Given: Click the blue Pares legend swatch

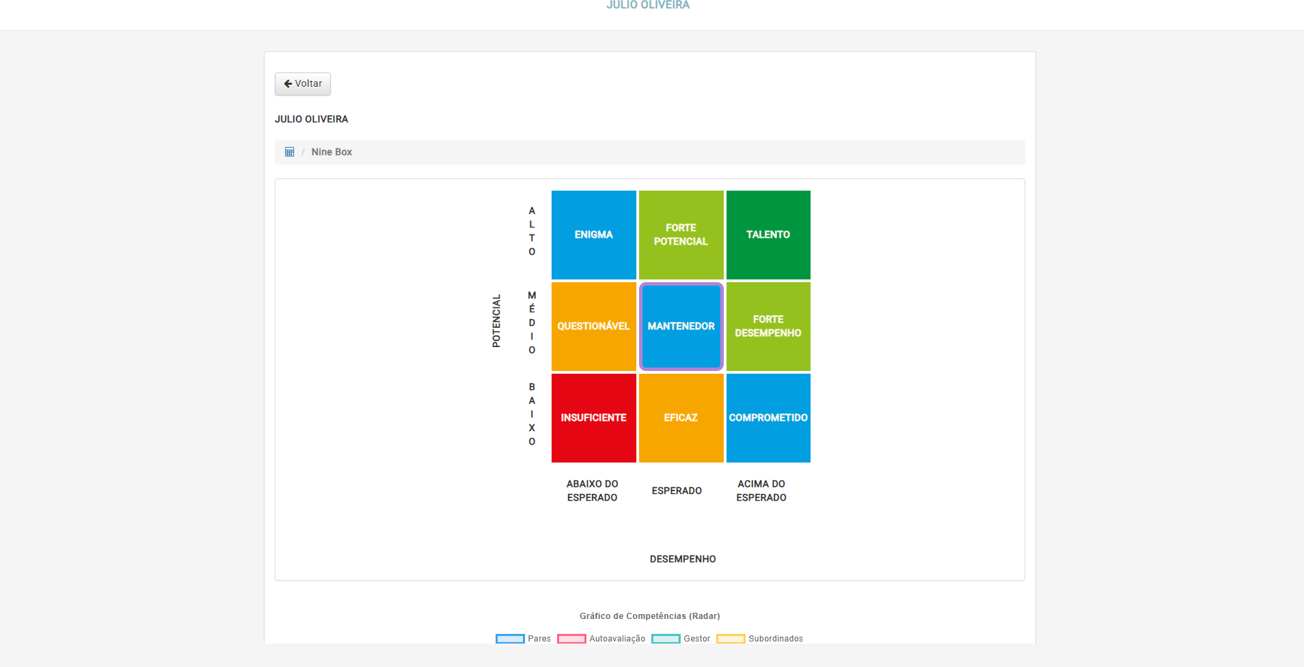Looking at the screenshot, I should pos(510,639).
